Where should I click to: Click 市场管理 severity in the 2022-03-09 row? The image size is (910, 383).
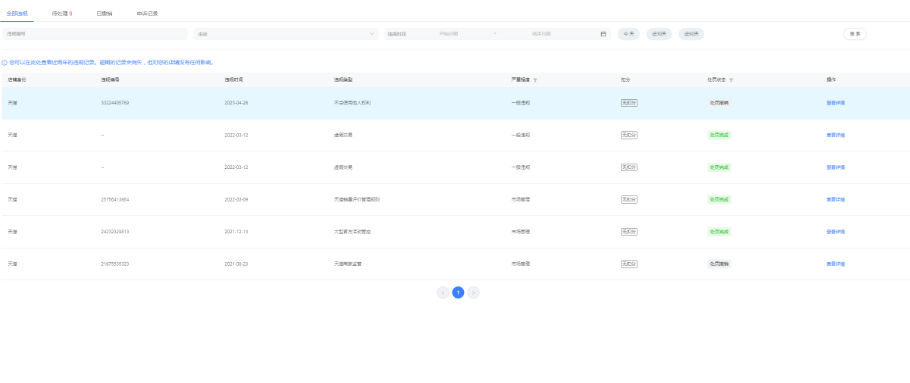click(521, 199)
